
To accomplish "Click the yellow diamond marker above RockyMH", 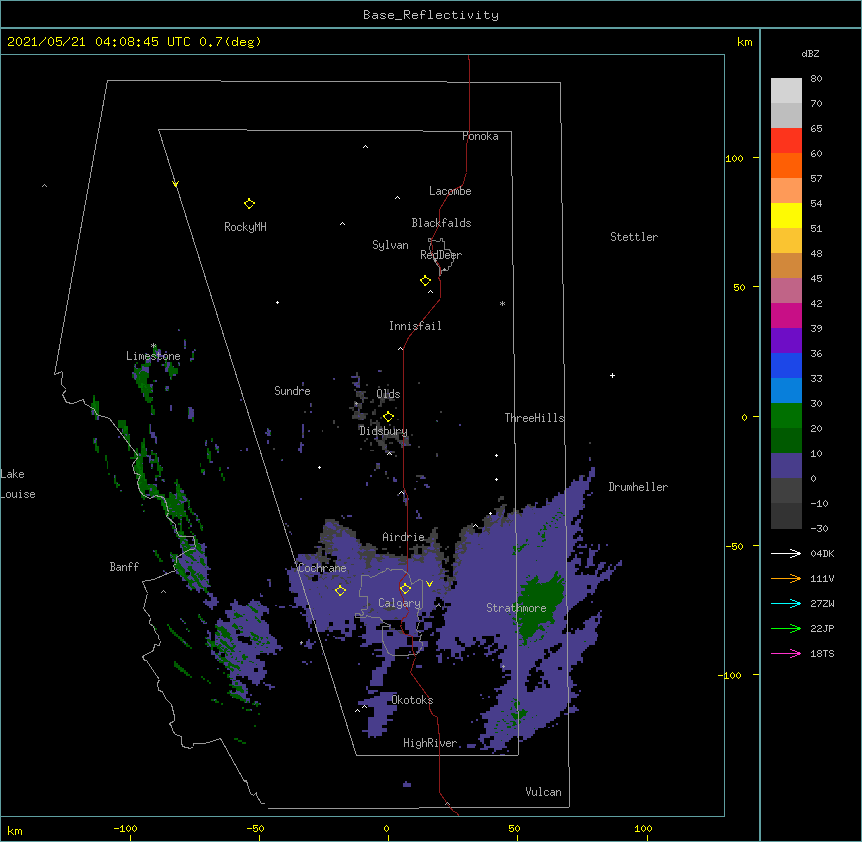I will pyautogui.click(x=249, y=204).
